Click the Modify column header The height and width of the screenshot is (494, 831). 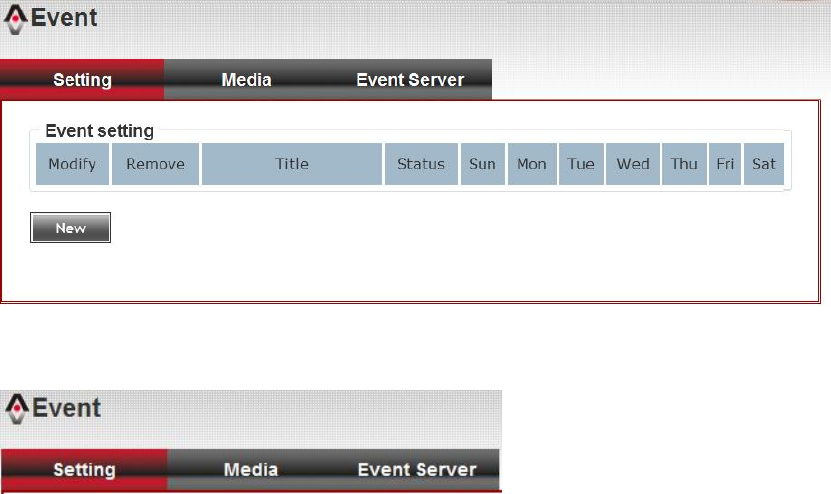[73, 164]
